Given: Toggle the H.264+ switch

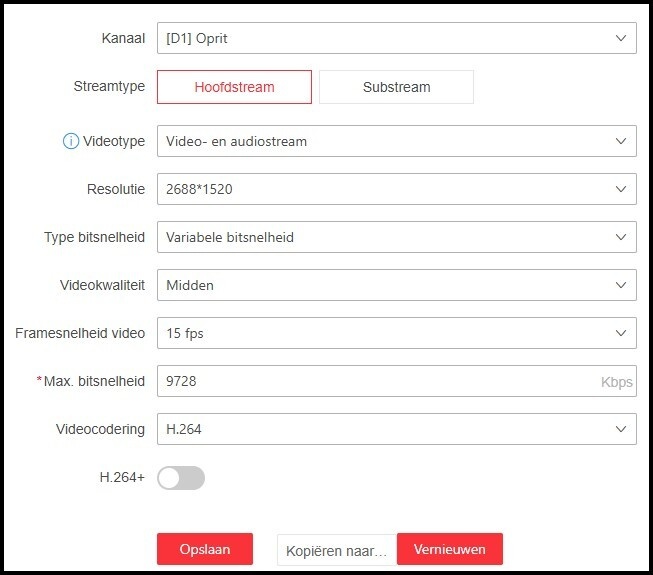Looking at the screenshot, I should pos(181,478).
